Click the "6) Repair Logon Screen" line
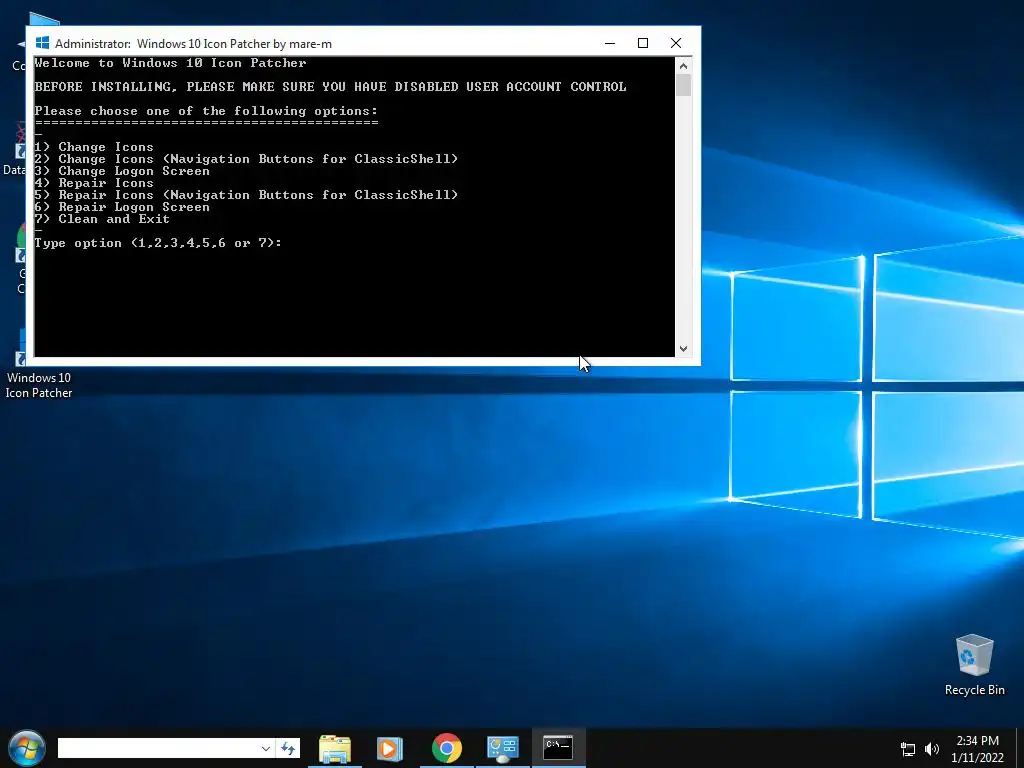The width and height of the screenshot is (1024, 768). click(122, 207)
